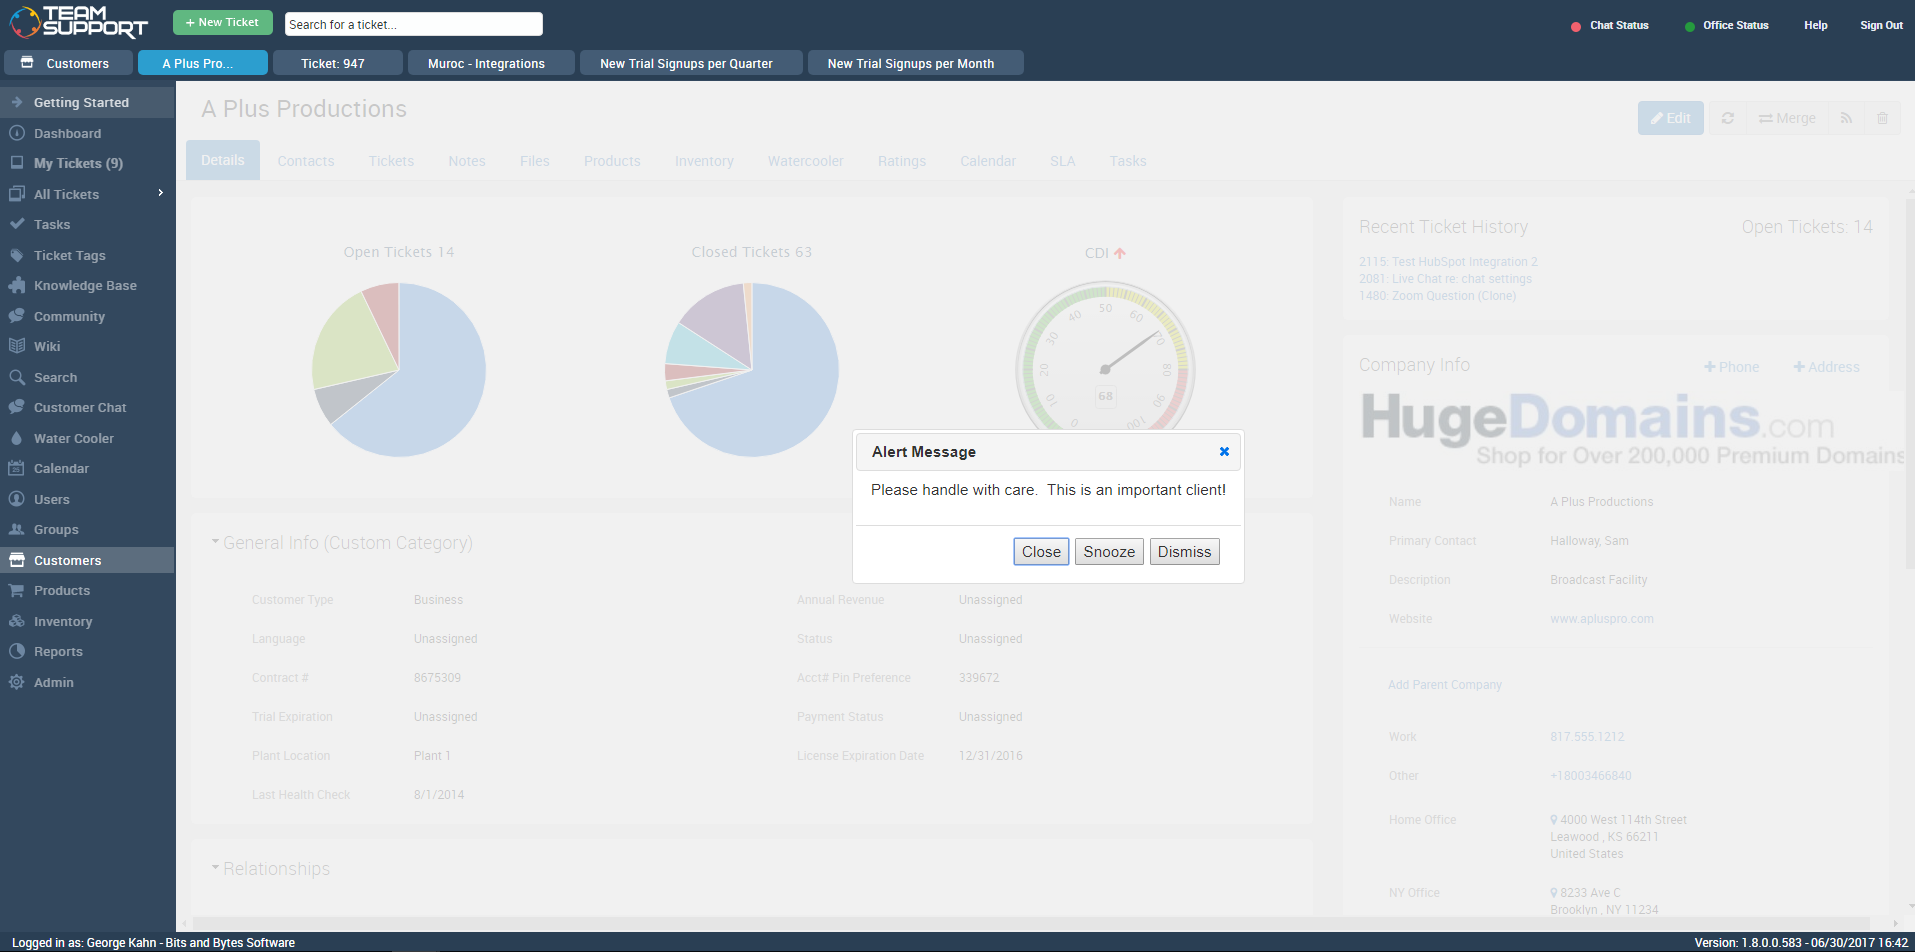Open Calendar icon in sidebar
Image resolution: width=1915 pixels, height=952 pixels.
[17, 468]
